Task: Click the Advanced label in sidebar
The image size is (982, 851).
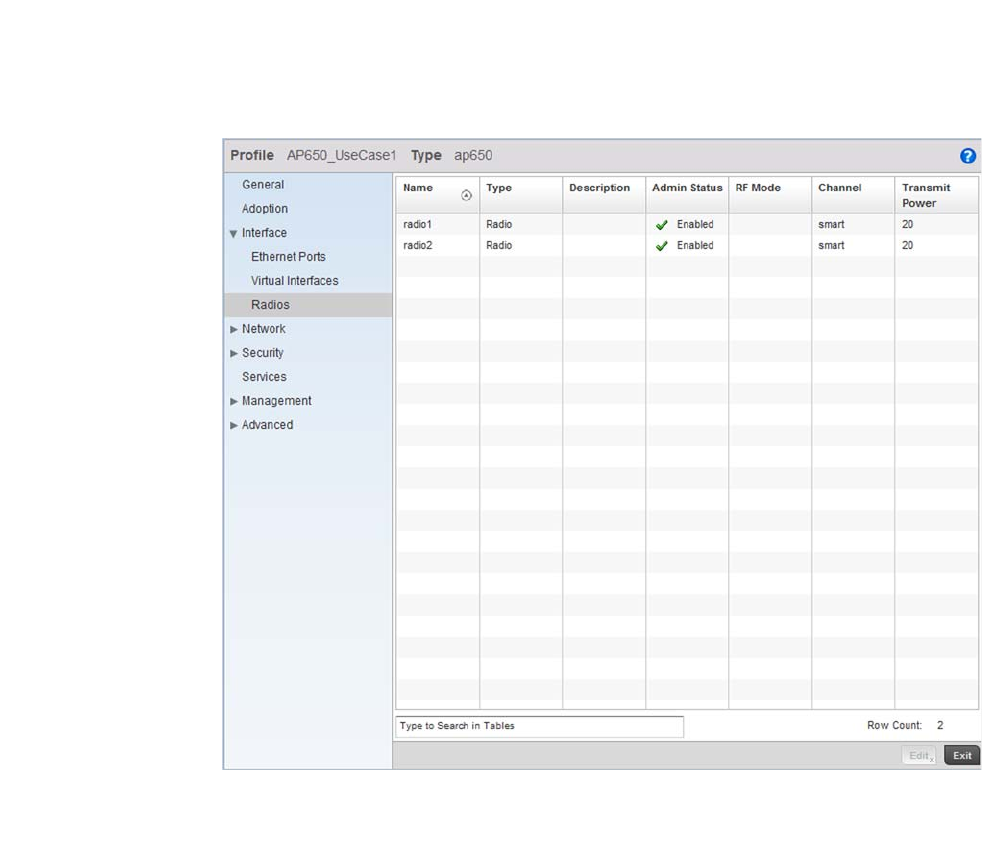Action: (267, 425)
